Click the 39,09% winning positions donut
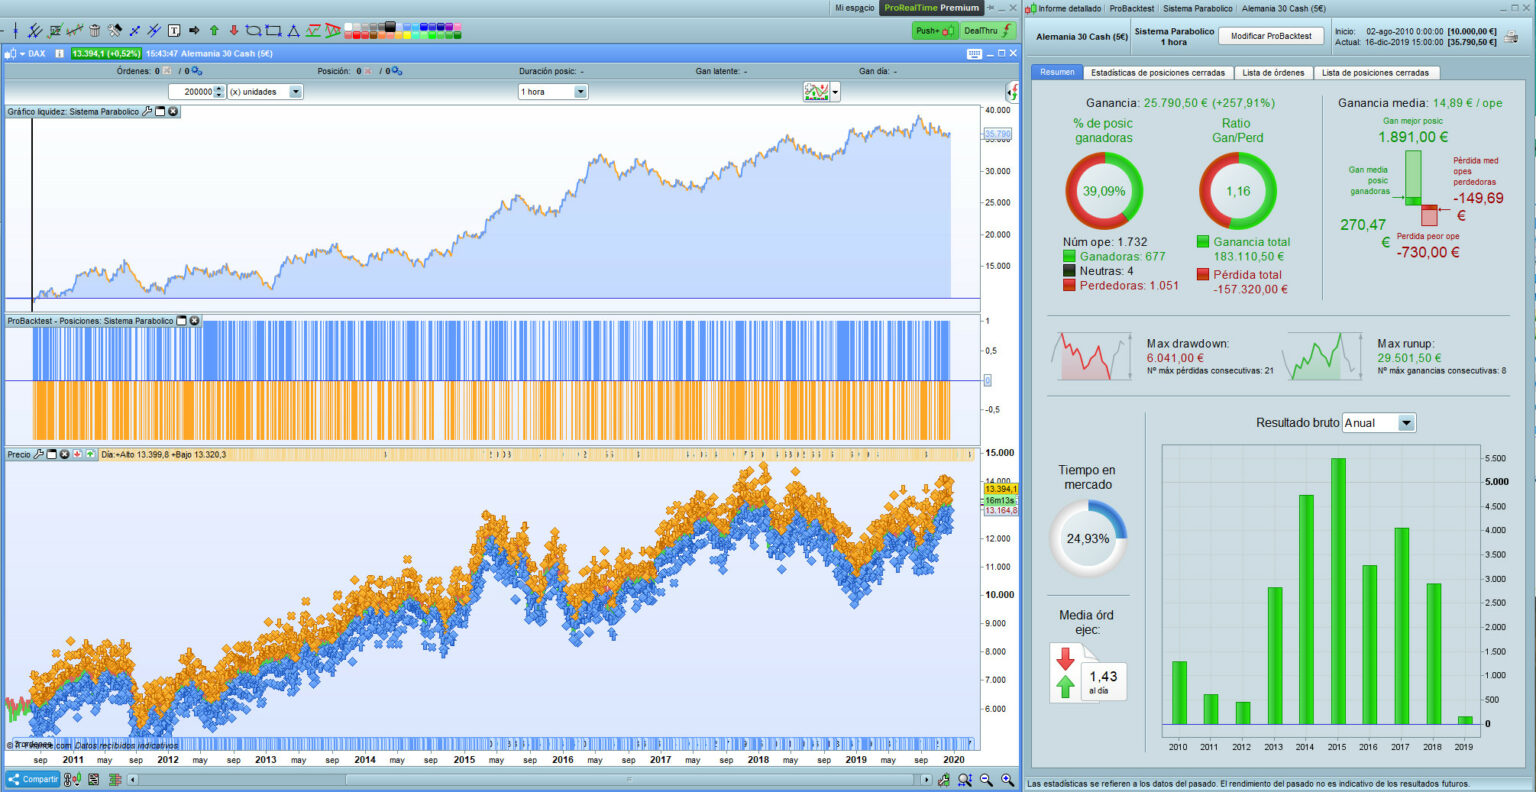 coord(1104,191)
